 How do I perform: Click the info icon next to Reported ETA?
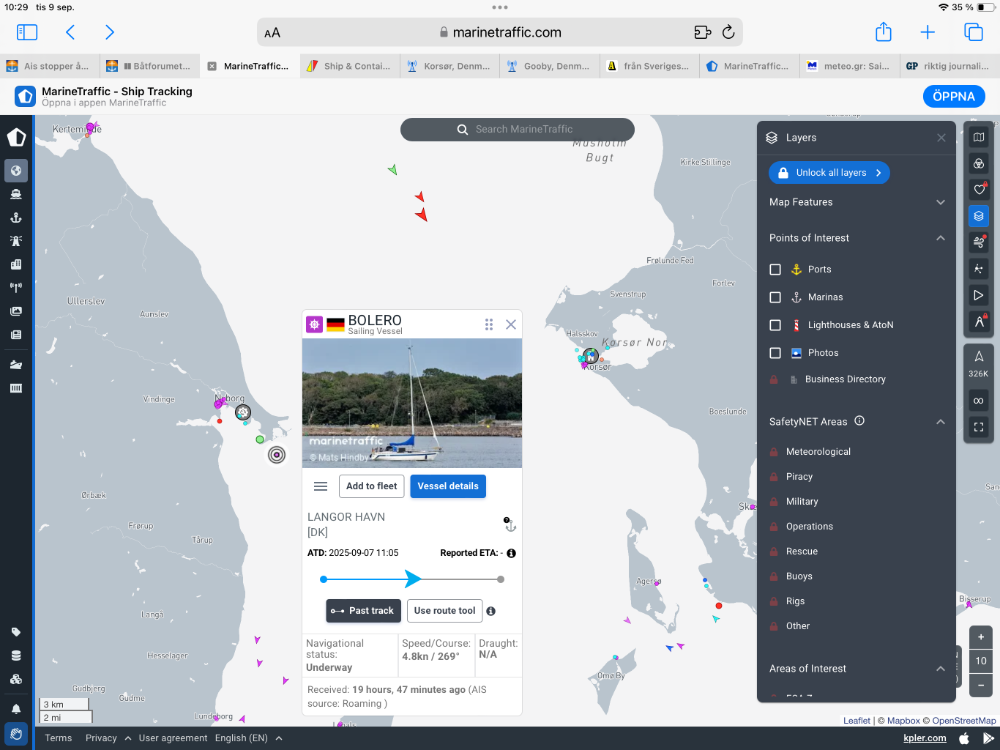coord(511,553)
